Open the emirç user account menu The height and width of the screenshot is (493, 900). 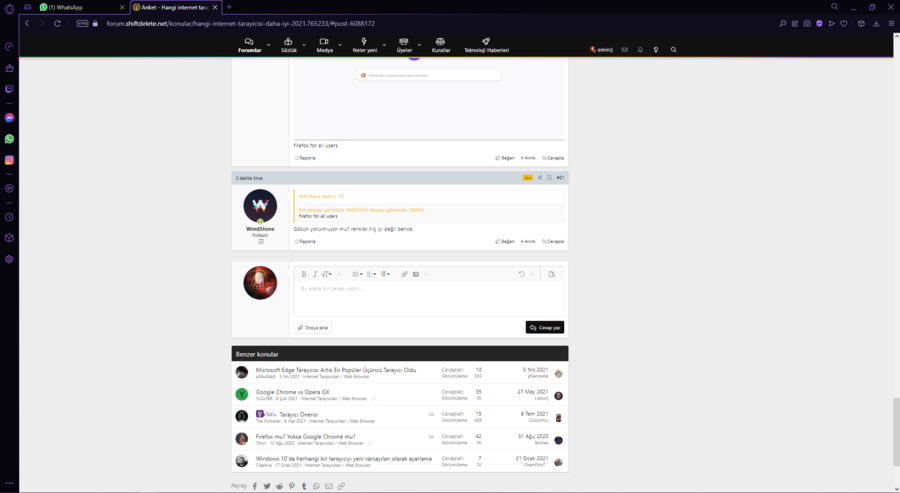tap(602, 50)
